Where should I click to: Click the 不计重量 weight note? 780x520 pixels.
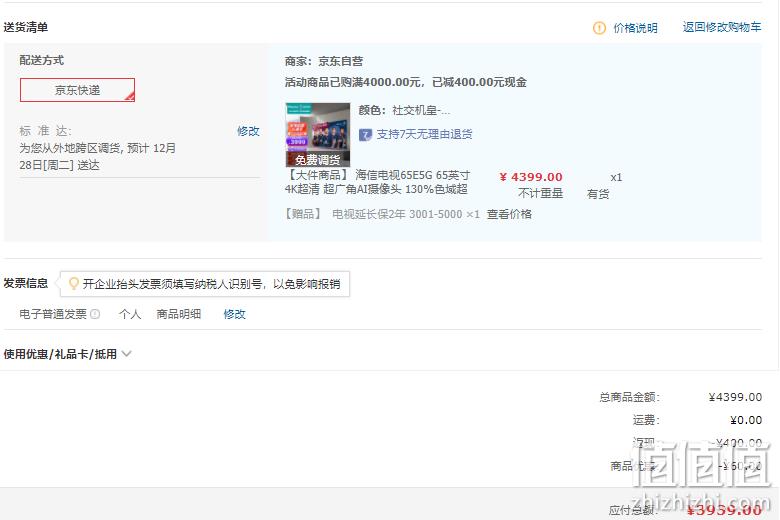[x=540, y=193]
